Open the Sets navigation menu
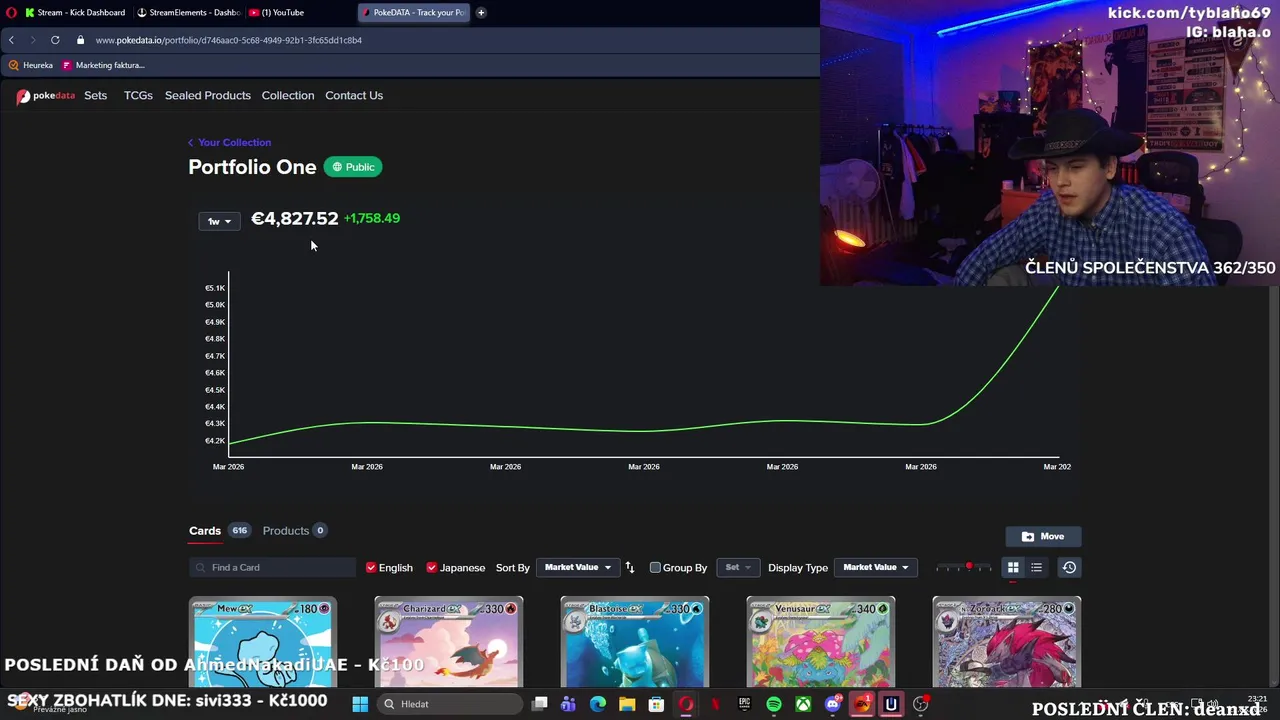Image resolution: width=1280 pixels, height=720 pixels. [96, 95]
